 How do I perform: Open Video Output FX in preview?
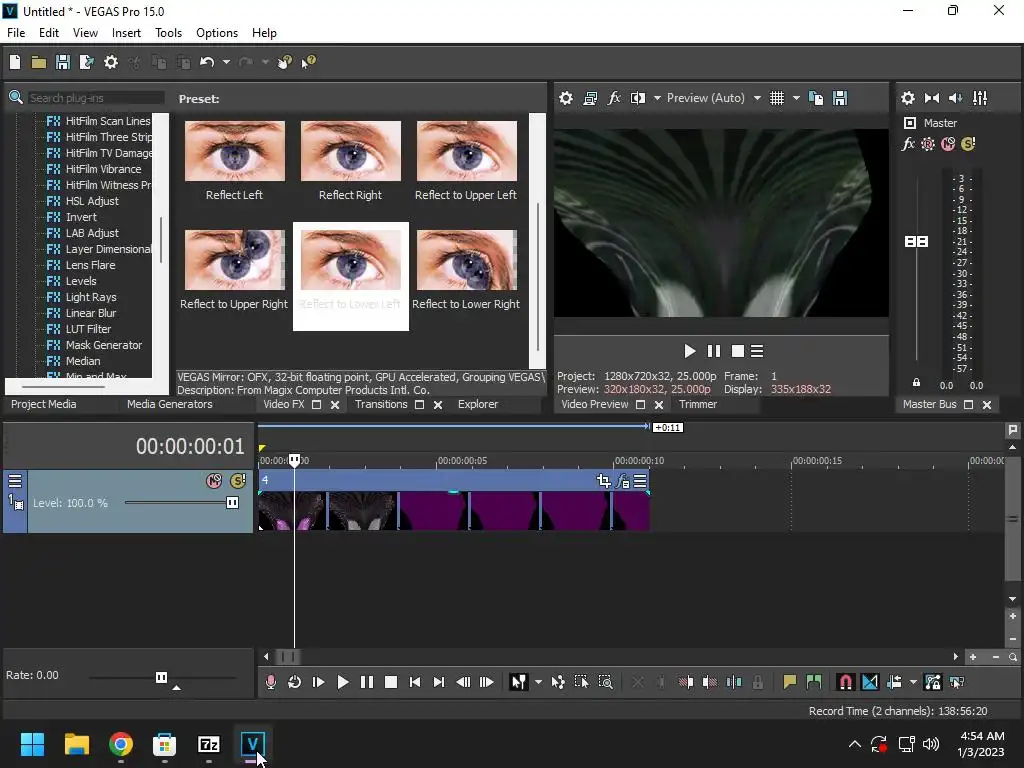(614, 98)
